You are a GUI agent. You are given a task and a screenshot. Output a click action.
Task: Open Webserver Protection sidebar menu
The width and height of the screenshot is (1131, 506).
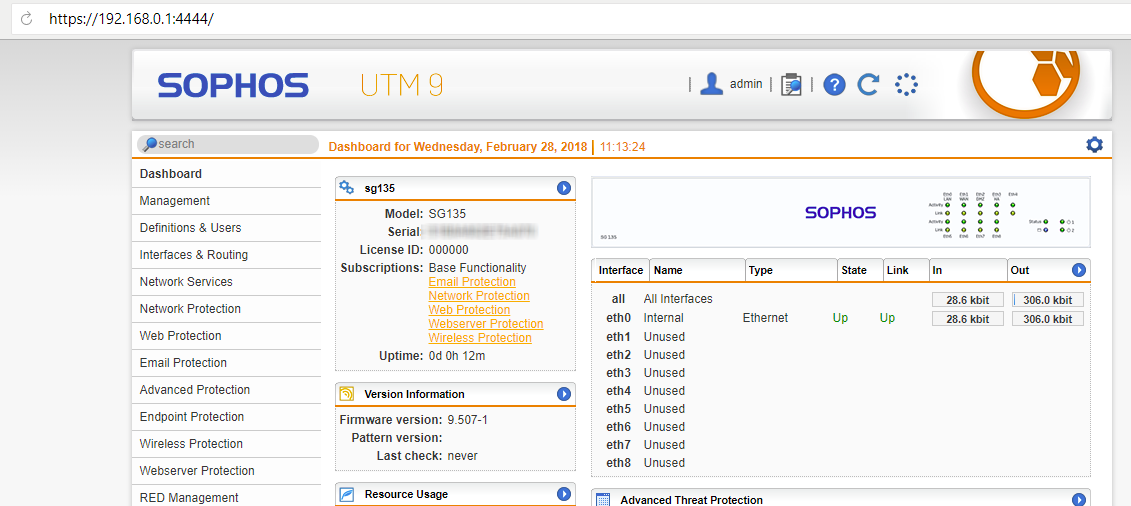pyautogui.click(x=226, y=471)
